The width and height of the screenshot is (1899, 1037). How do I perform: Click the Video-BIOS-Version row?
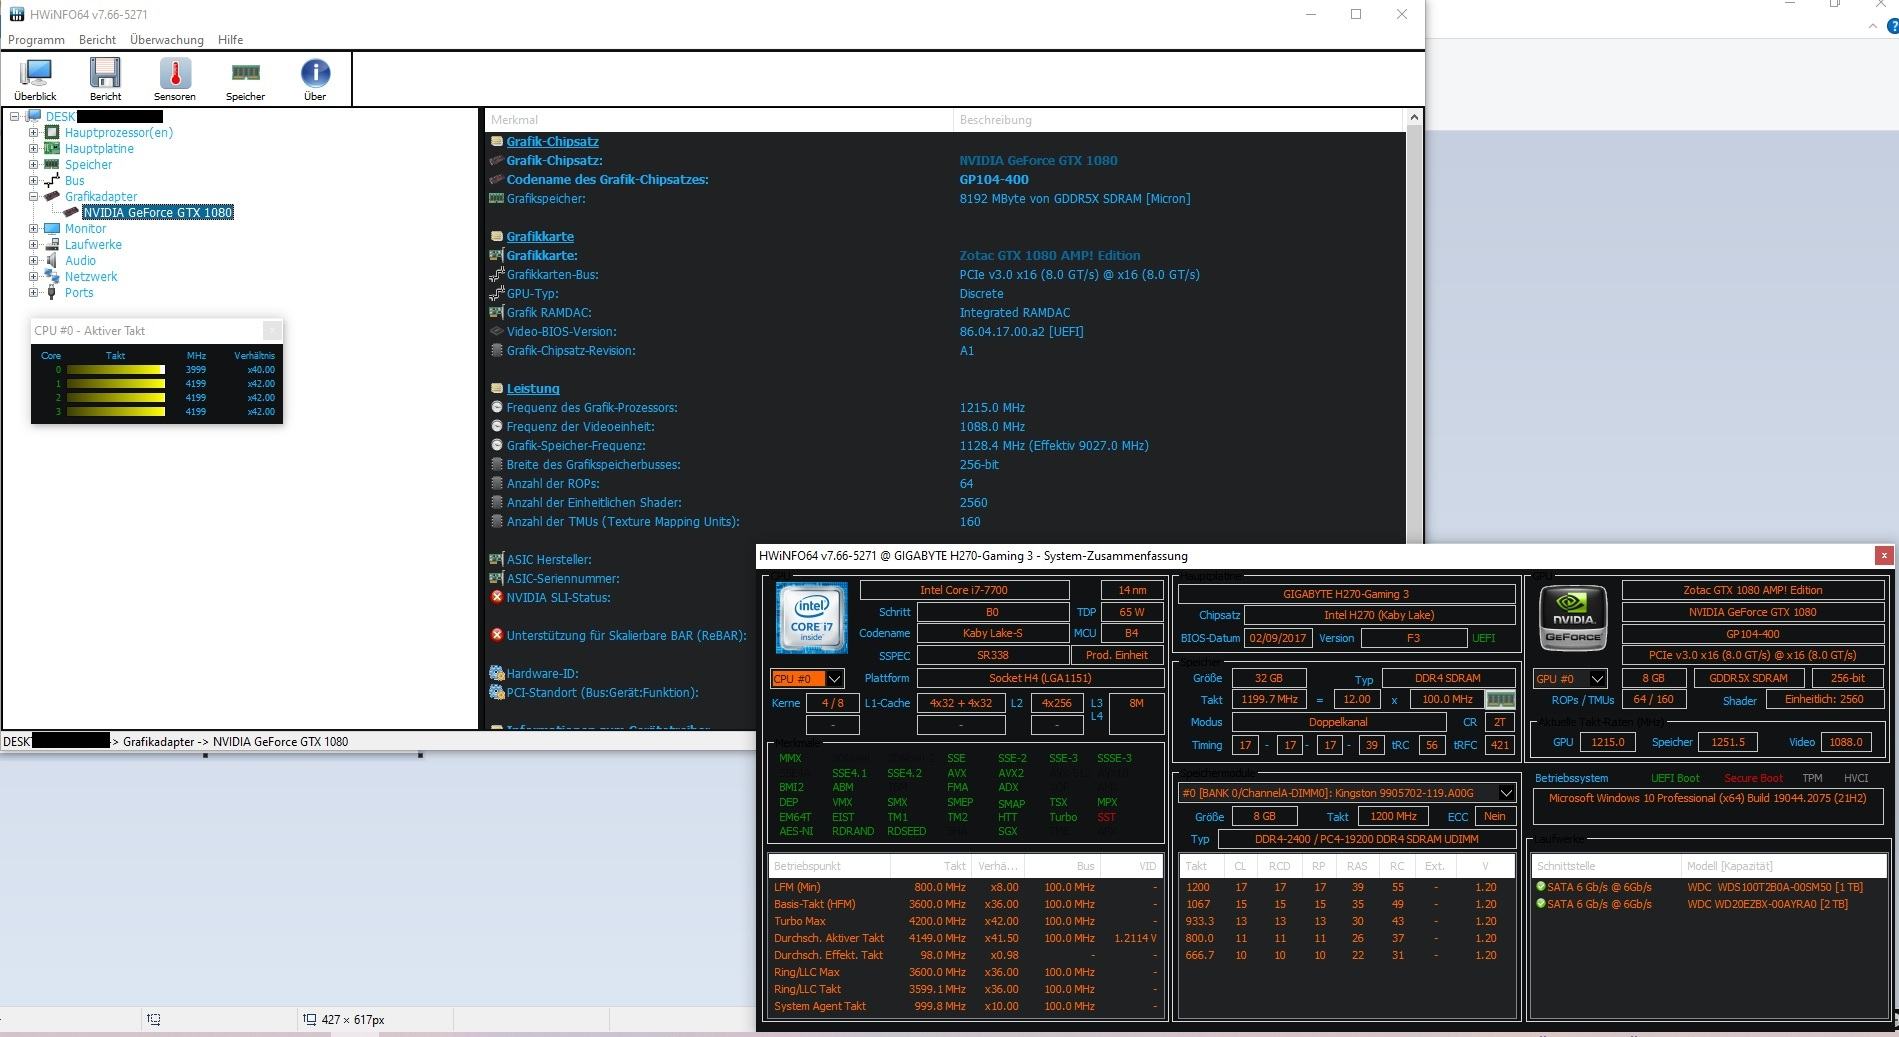click(945, 332)
